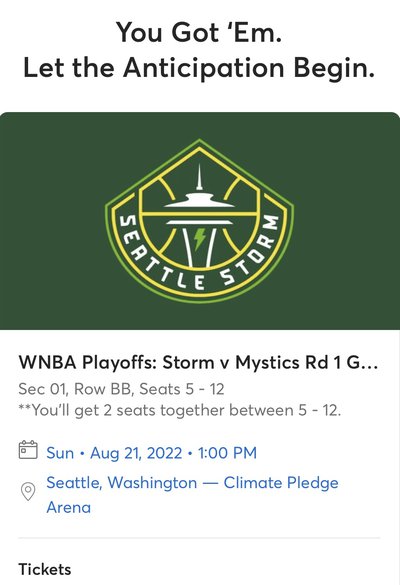Click the 1:00 PM time in date link
The height and width of the screenshot is (585, 400).
[227, 453]
